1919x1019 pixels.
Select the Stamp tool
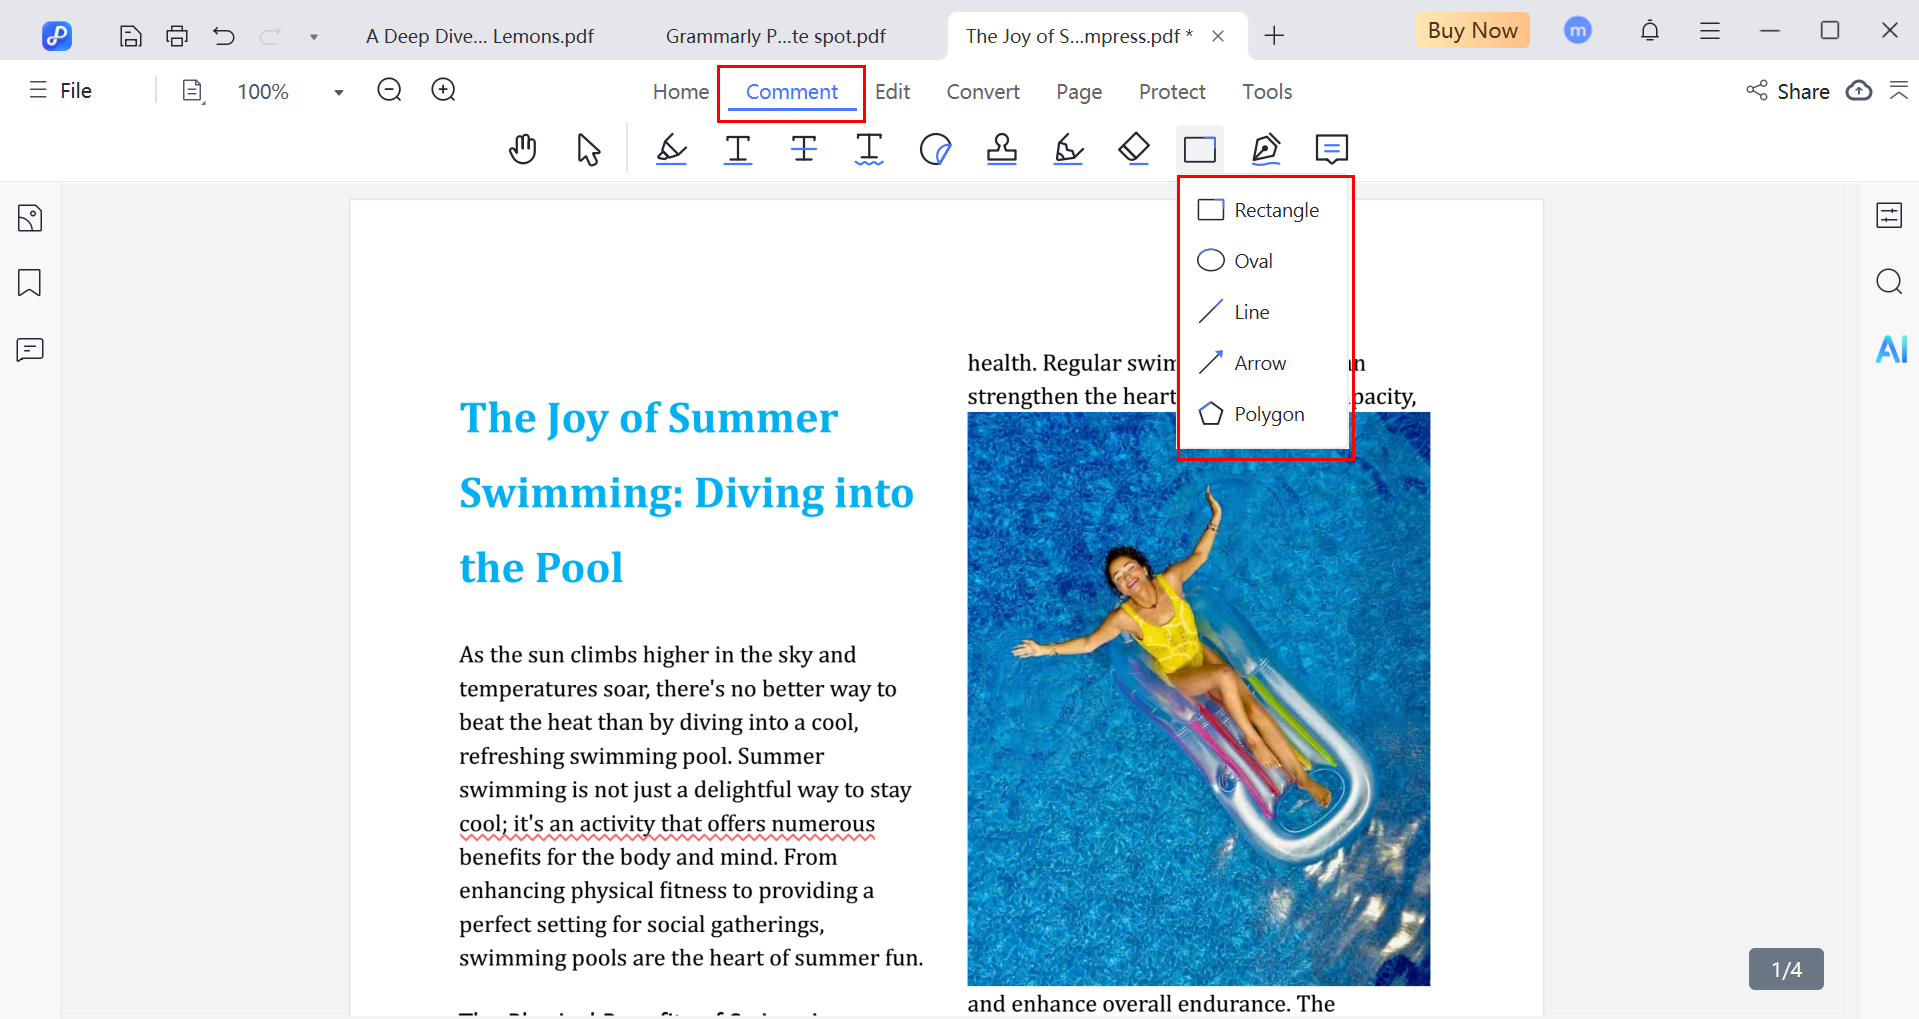(1001, 149)
